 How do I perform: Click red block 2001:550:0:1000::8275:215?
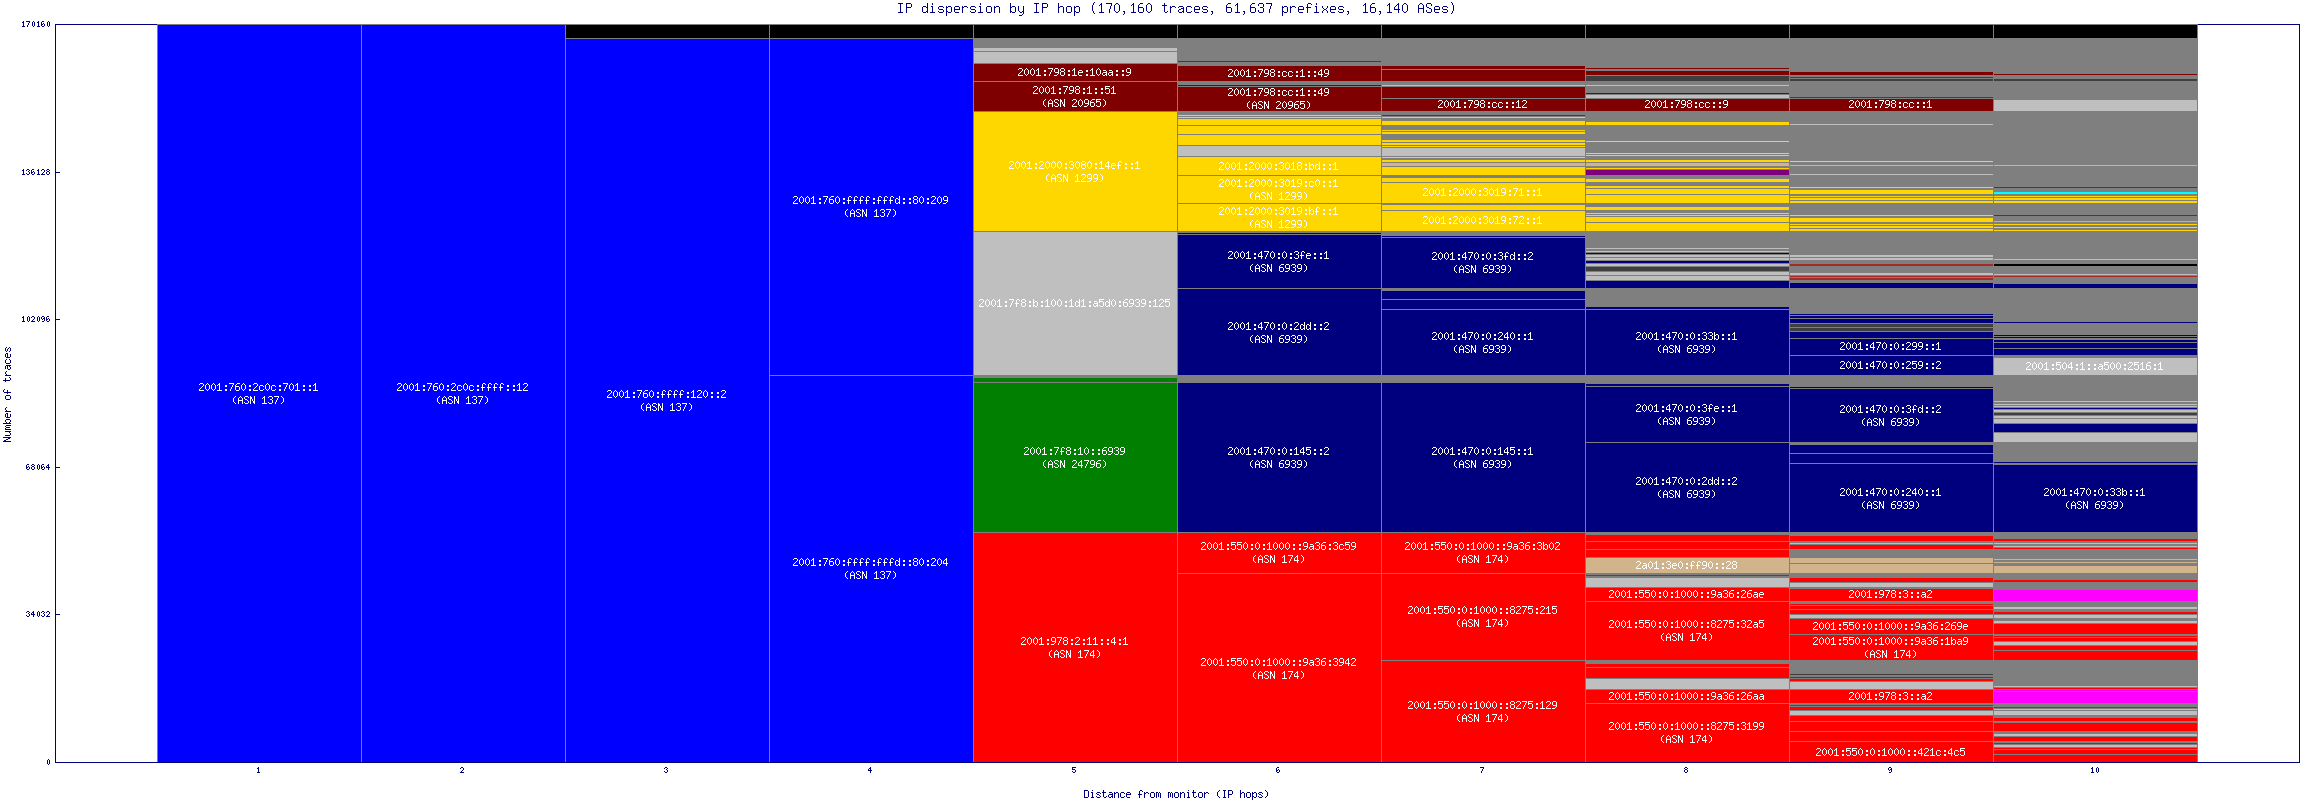pyautogui.click(x=1483, y=616)
